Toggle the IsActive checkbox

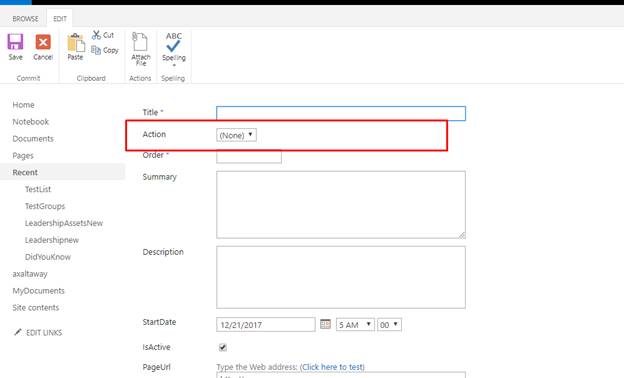pyautogui.click(x=223, y=347)
